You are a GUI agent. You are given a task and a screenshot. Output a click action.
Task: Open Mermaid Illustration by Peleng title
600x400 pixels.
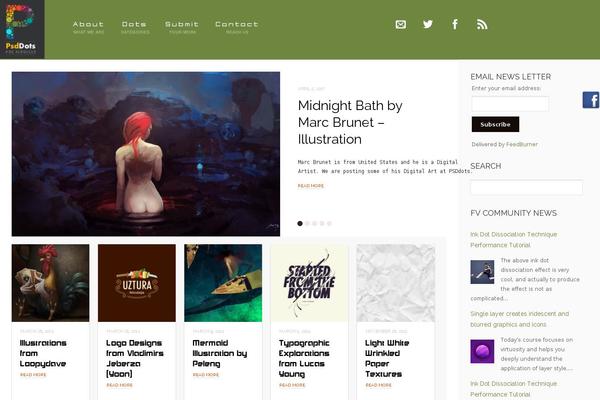pos(220,353)
